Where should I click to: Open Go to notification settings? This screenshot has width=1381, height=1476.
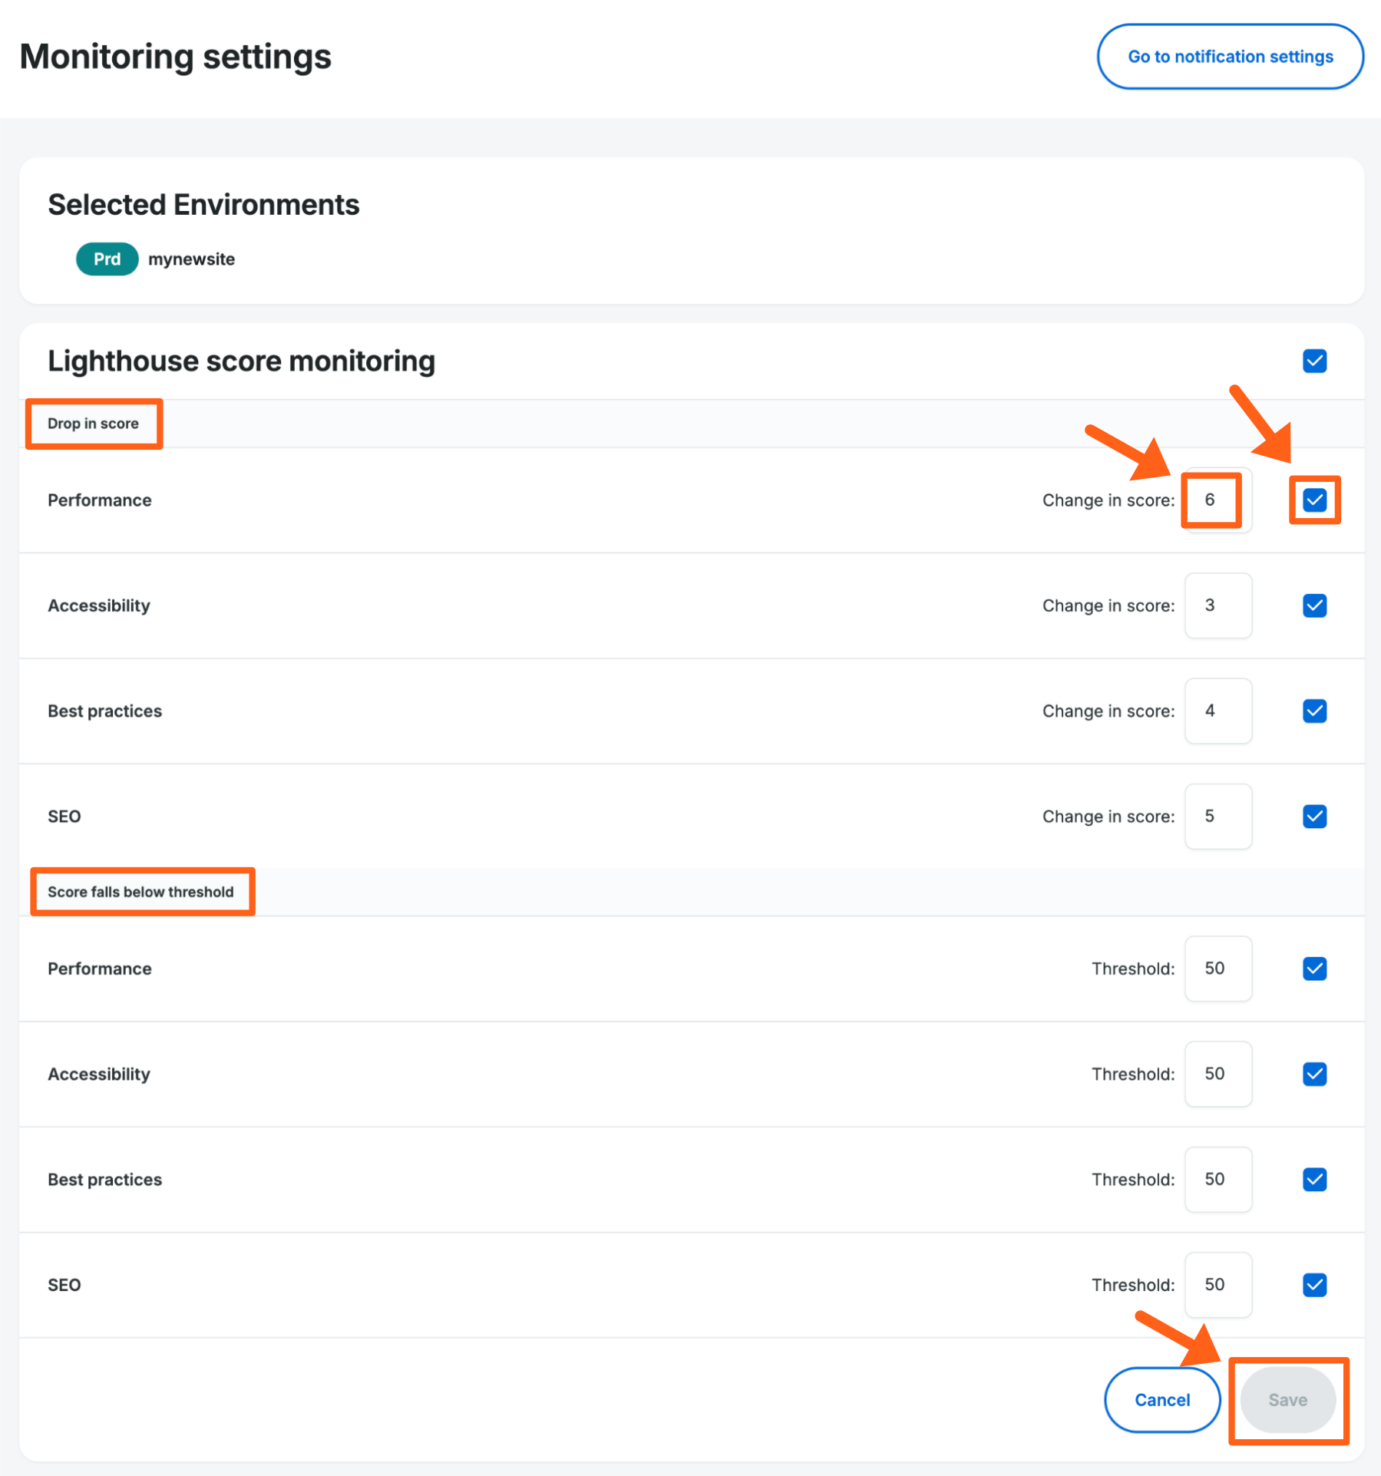coord(1230,57)
